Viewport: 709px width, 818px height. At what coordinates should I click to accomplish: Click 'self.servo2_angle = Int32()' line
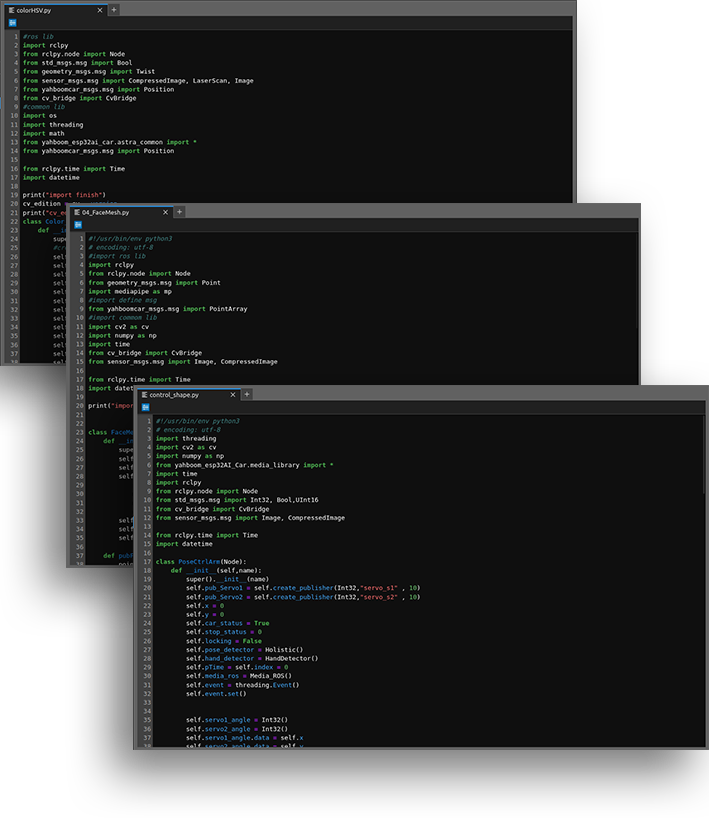click(x=237, y=729)
